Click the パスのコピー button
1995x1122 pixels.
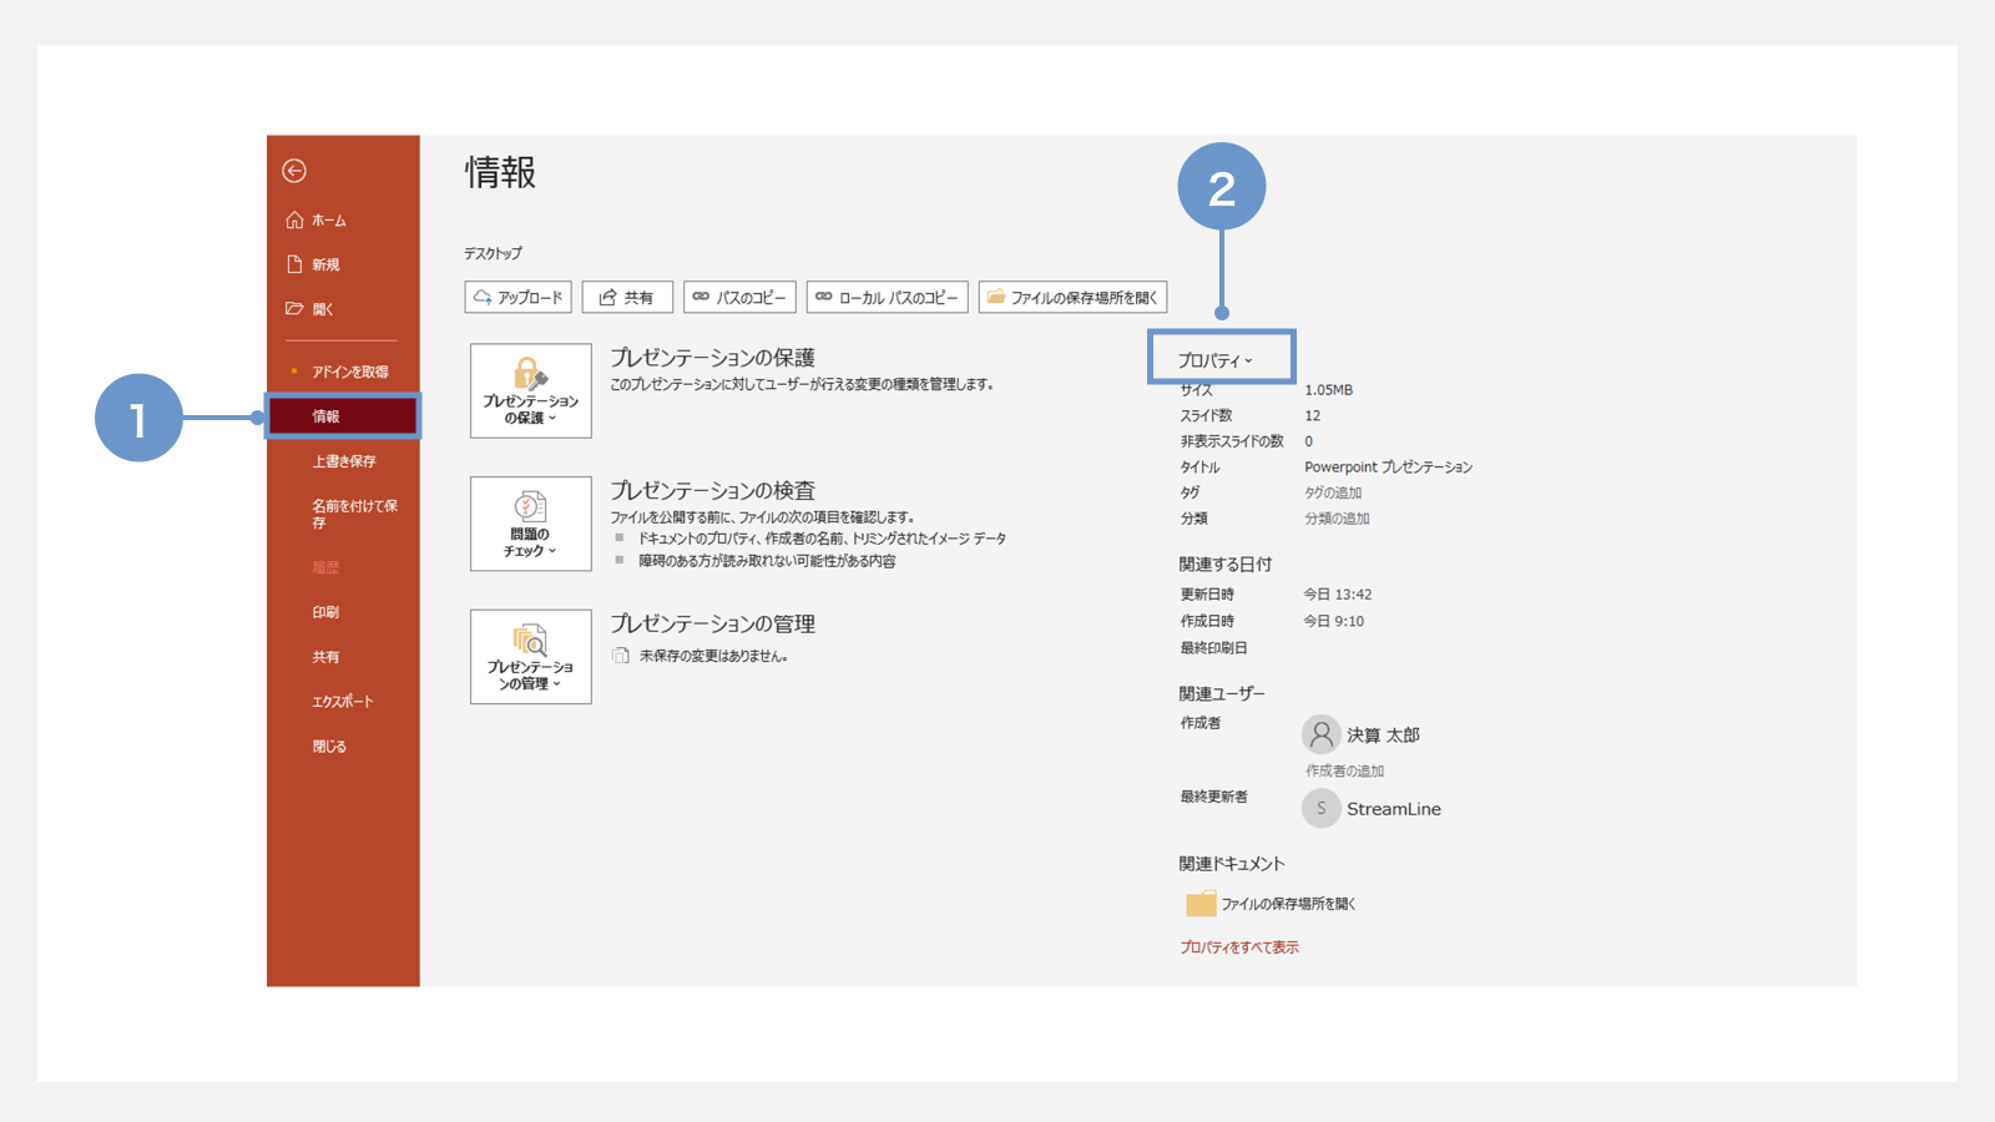click(739, 297)
